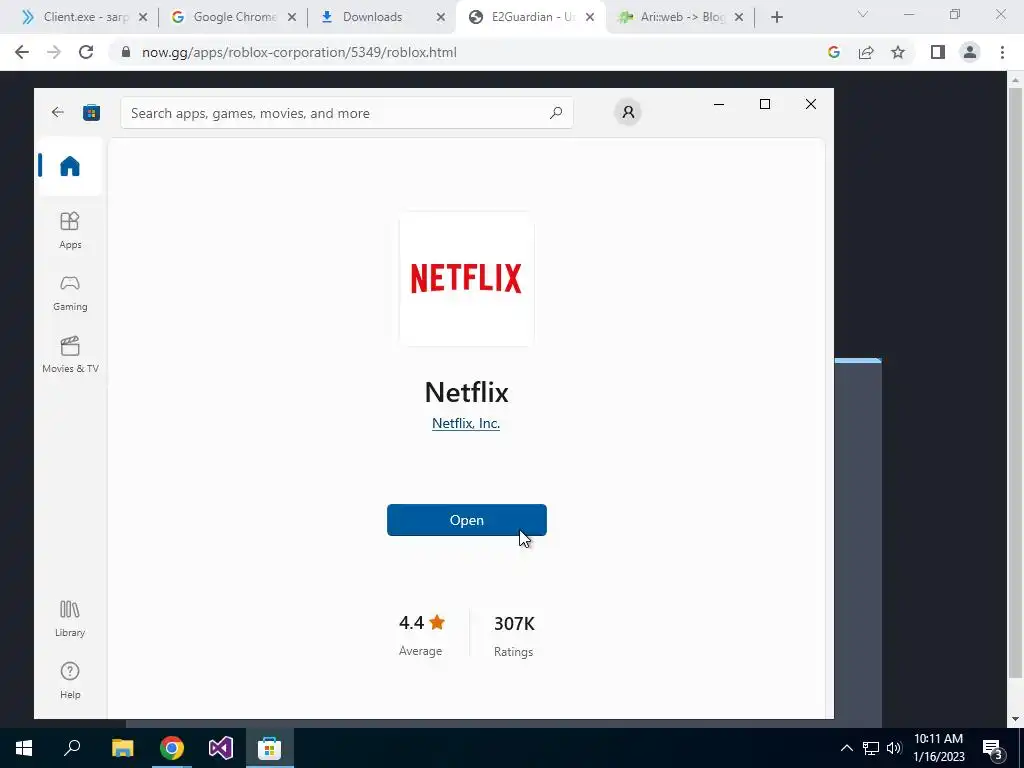1024x768 pixels.
Task: Close the Downloads browser tab
Action: click(441, 17)
